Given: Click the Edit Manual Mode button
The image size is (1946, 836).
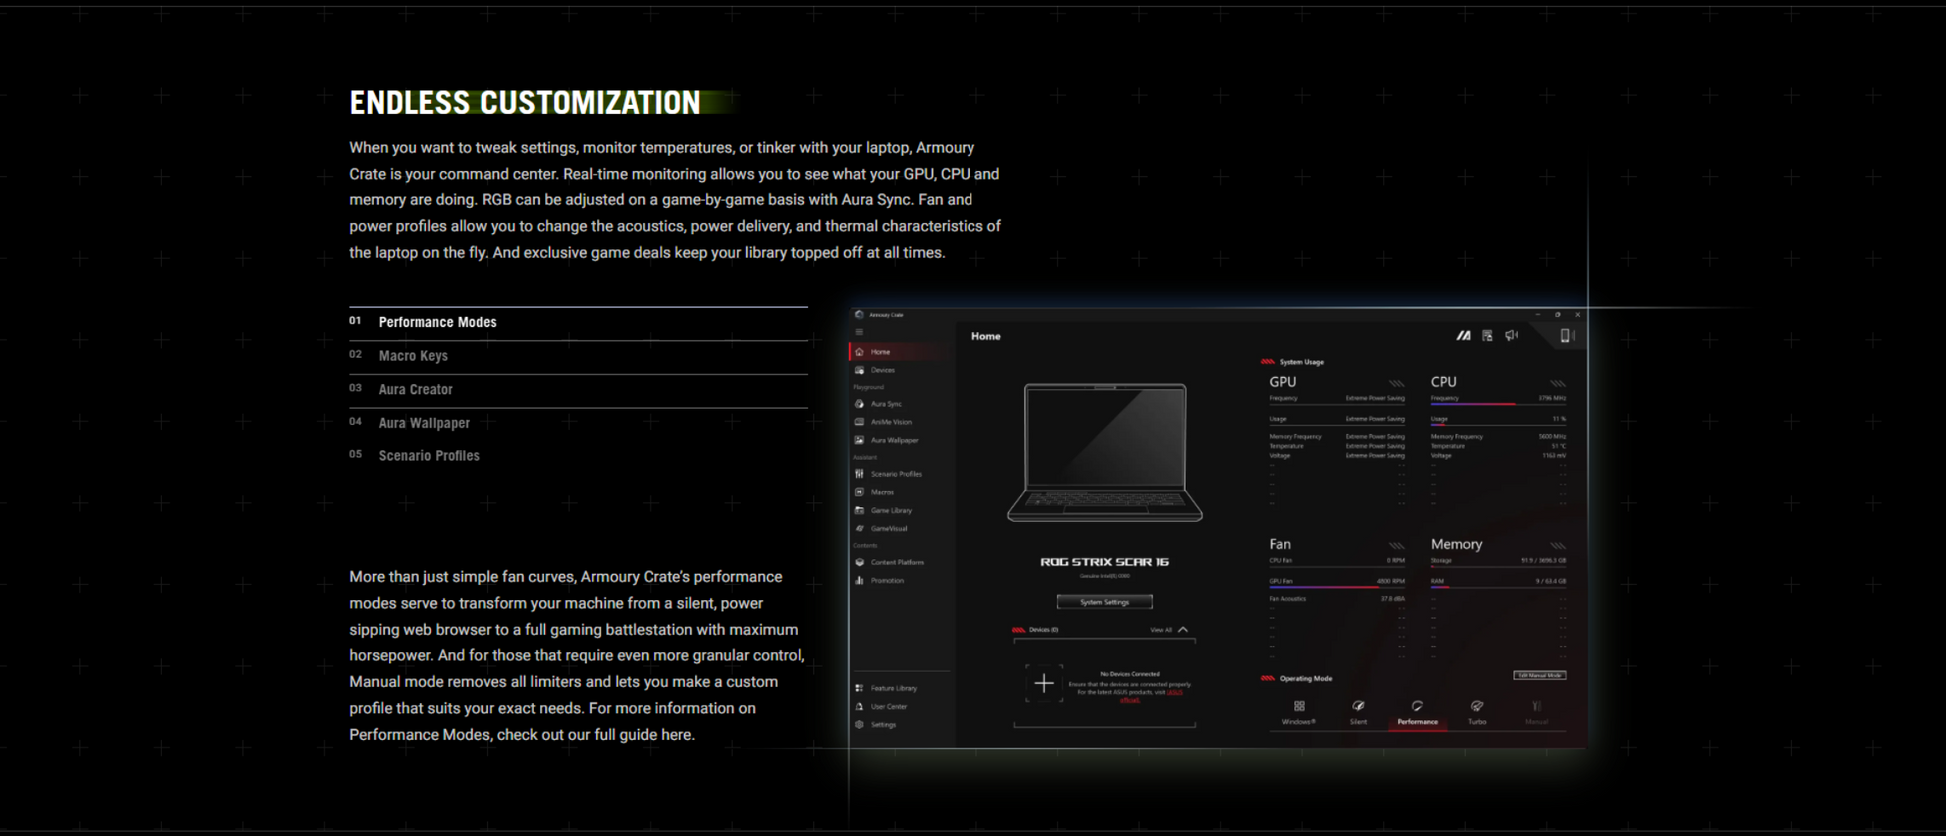Looking at the screenshot, I should (x=1539, y=676).
